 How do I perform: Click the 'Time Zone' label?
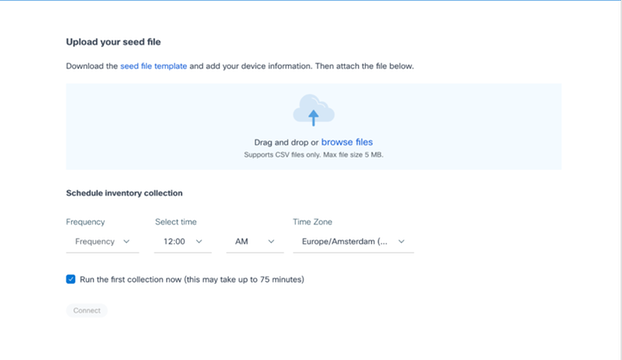coord(312,222)
